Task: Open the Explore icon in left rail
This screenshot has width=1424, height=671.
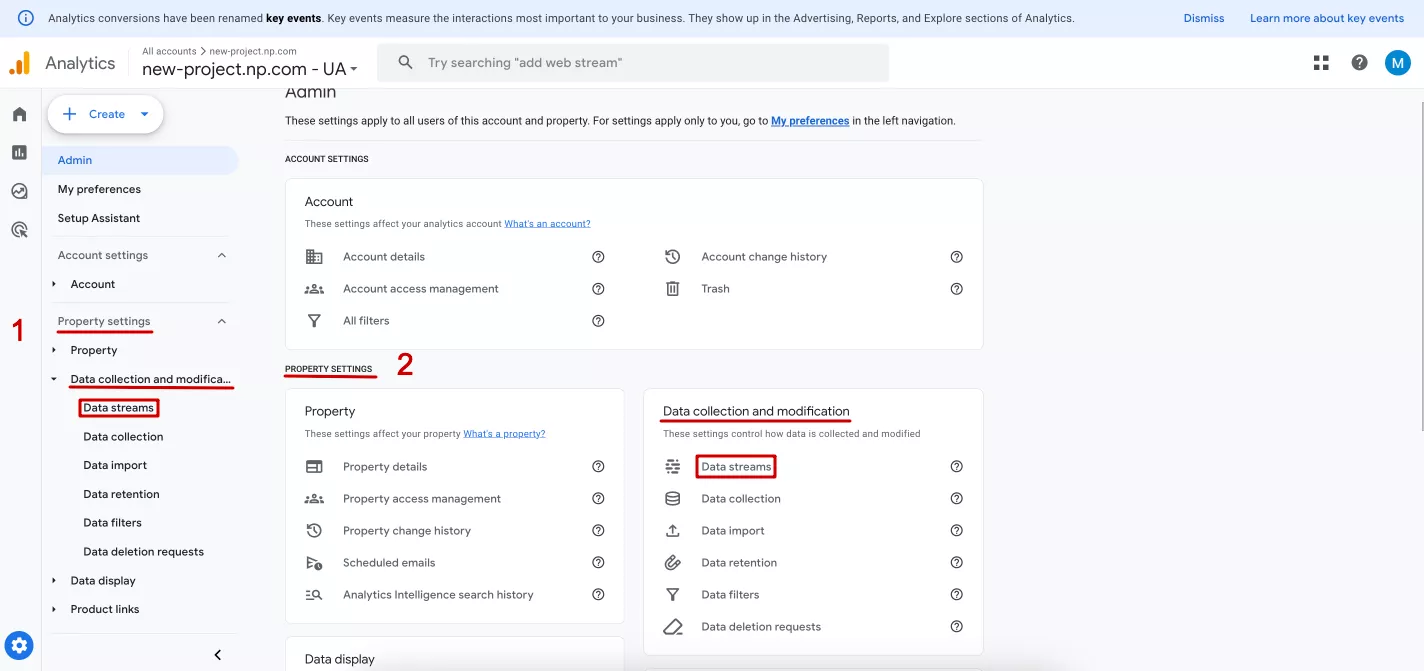Action: [x=19, y=191]
